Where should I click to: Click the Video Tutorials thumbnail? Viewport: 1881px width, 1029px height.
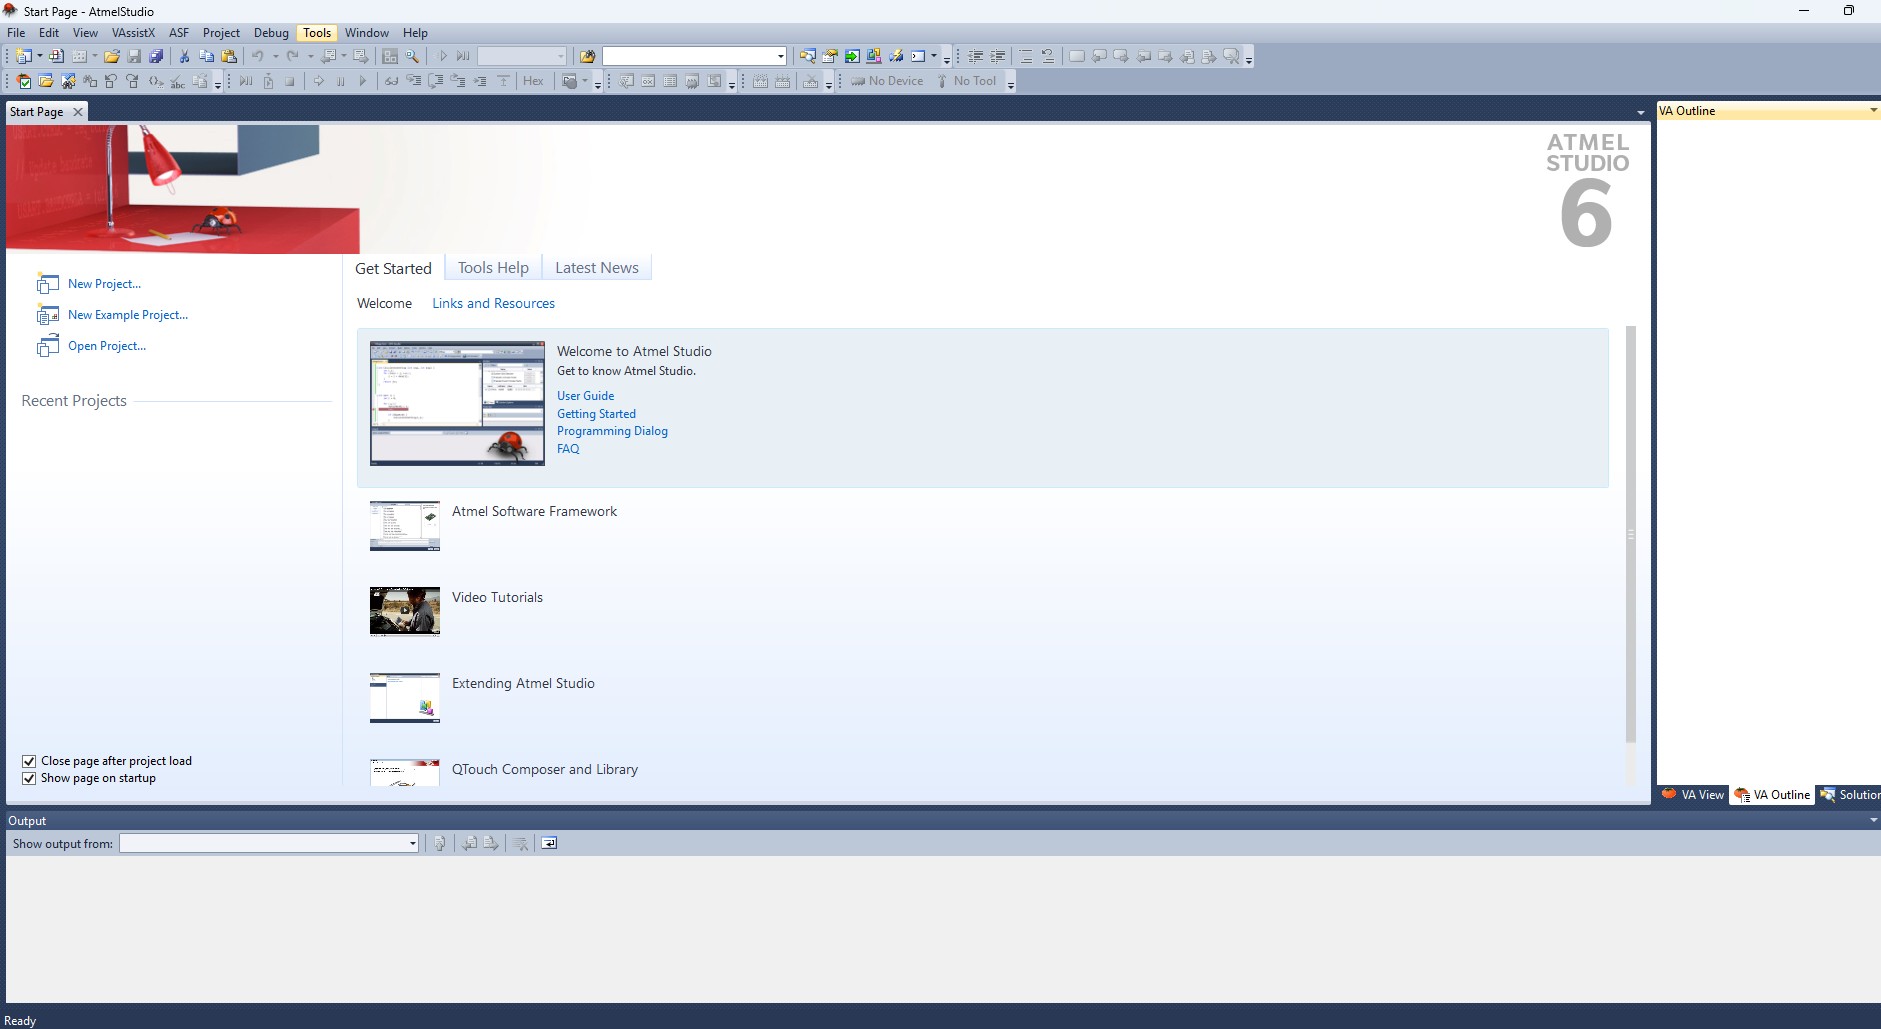(405, 611)
